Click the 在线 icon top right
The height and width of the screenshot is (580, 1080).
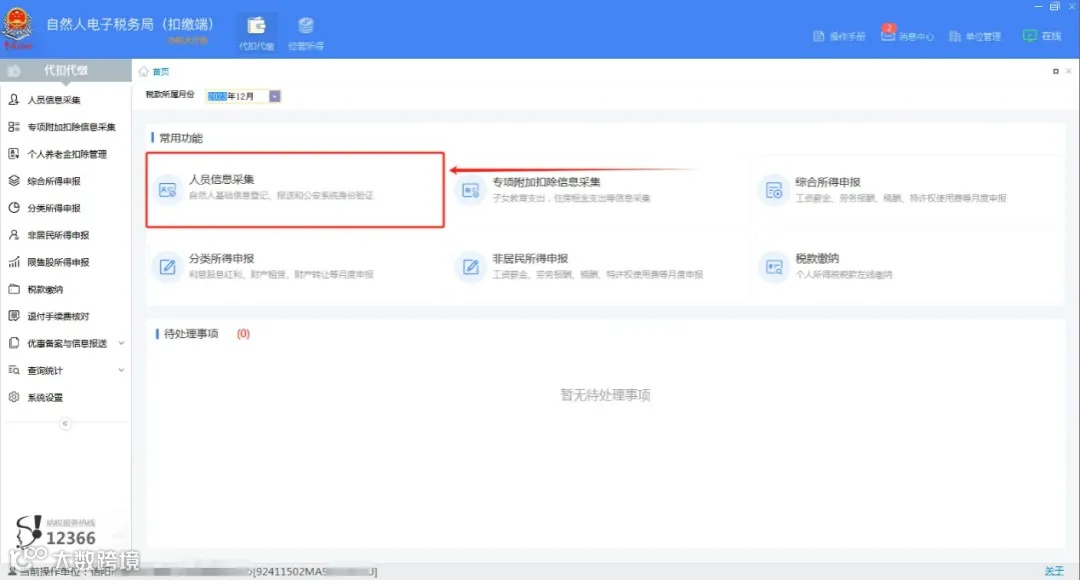coord(1040,34)
